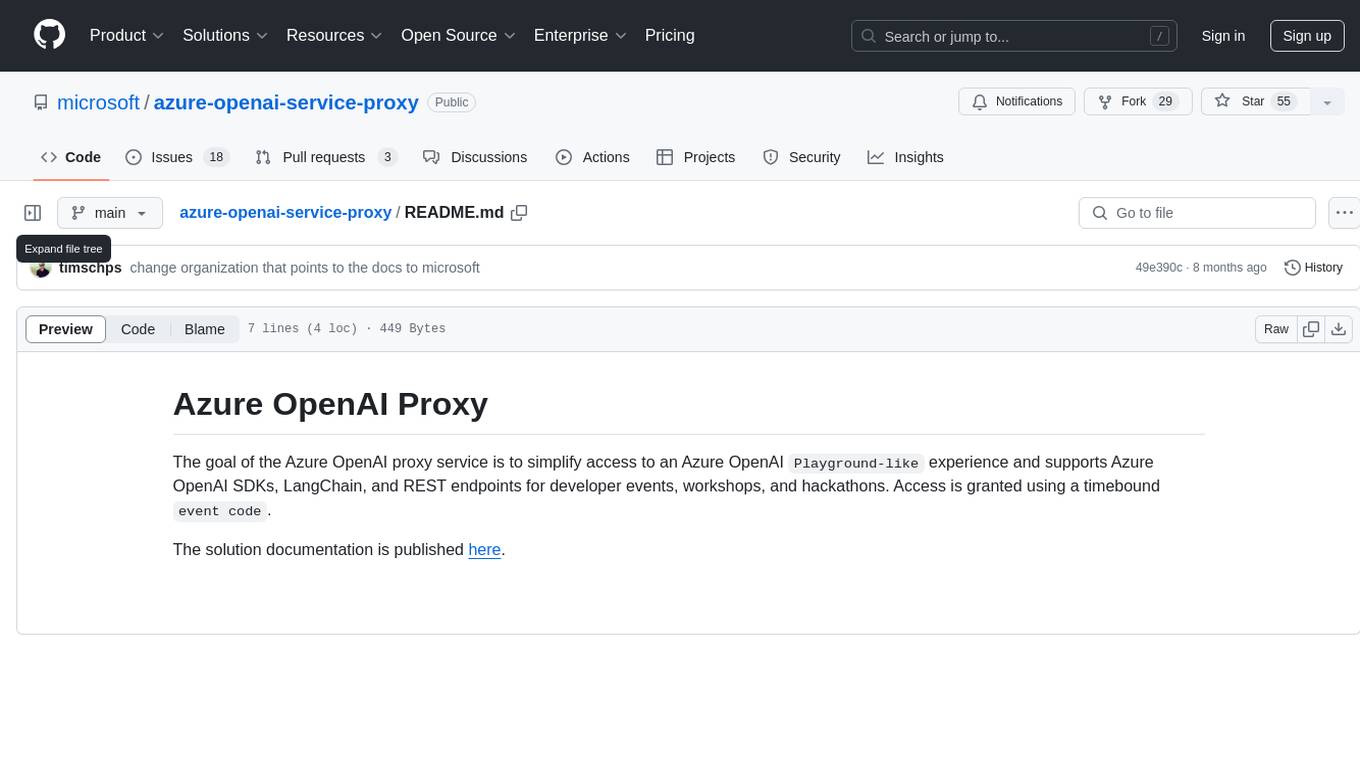Focus the Go to file input
Screen dimensions: 1360x764
[1197, 213]
